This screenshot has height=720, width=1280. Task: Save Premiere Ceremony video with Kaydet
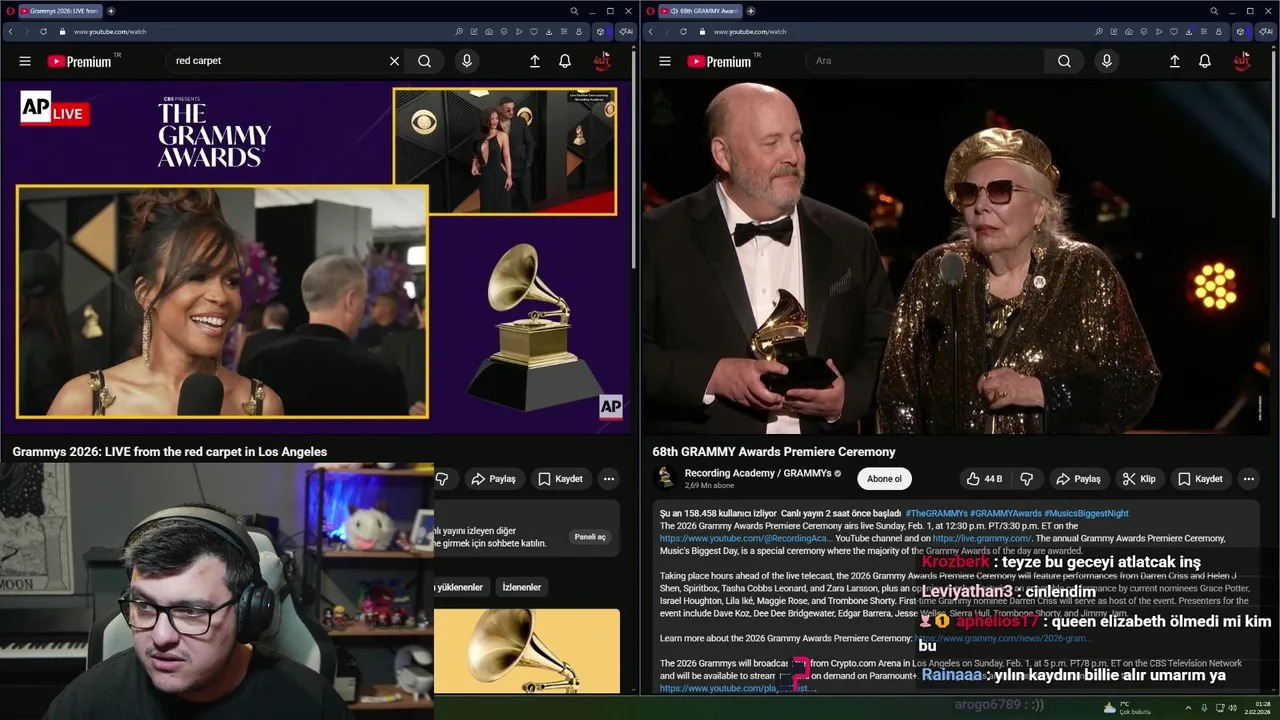point(1200,479)
